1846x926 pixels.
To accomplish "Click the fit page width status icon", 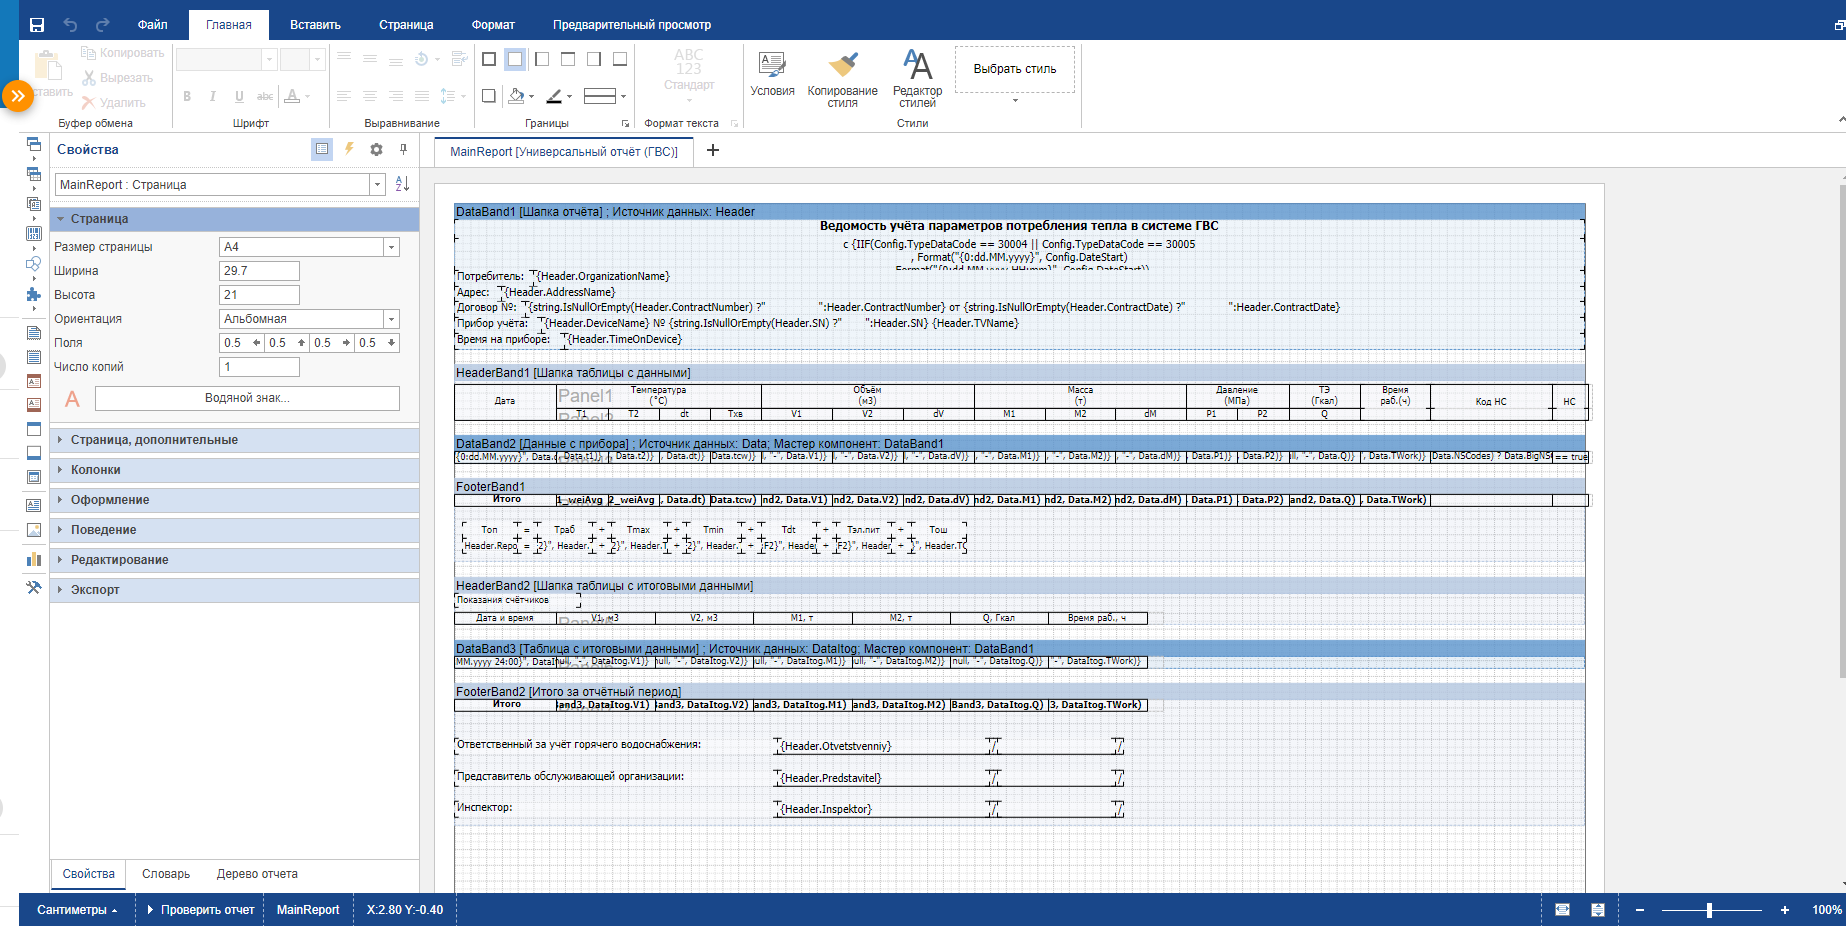I will [1562, 910].
